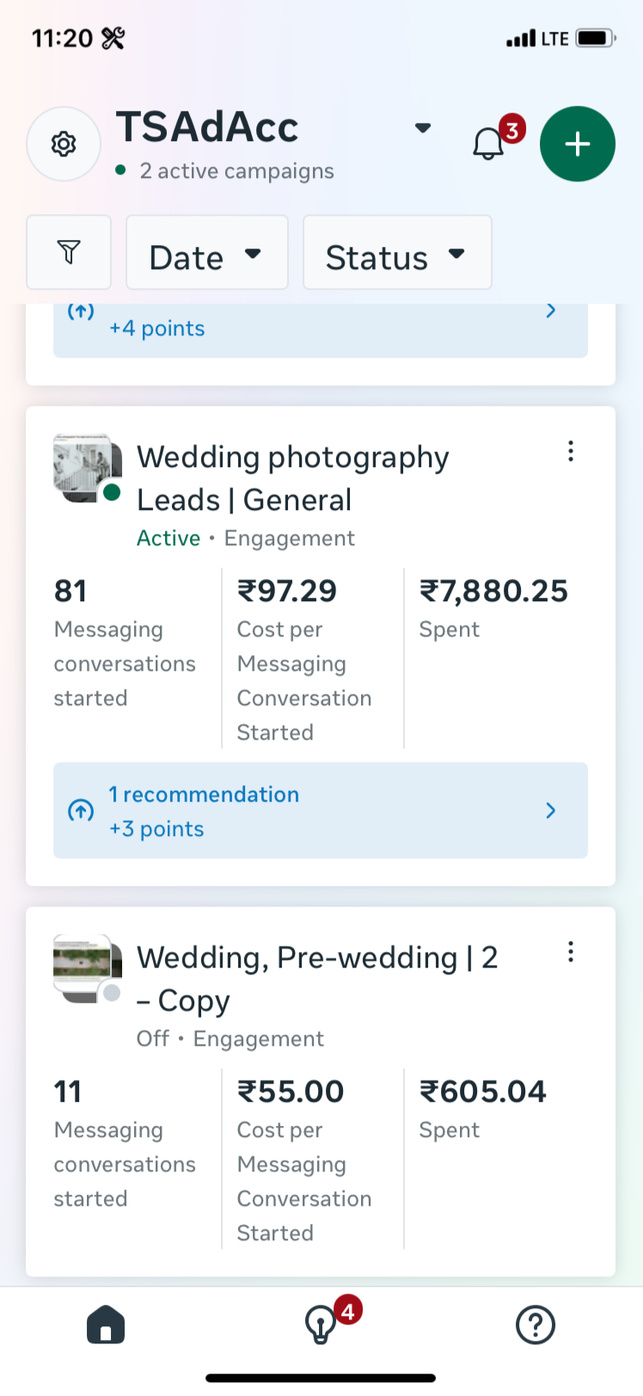Tap the Wedding, Pre-wedding Copy campaign thumbnail

(86, 968)
